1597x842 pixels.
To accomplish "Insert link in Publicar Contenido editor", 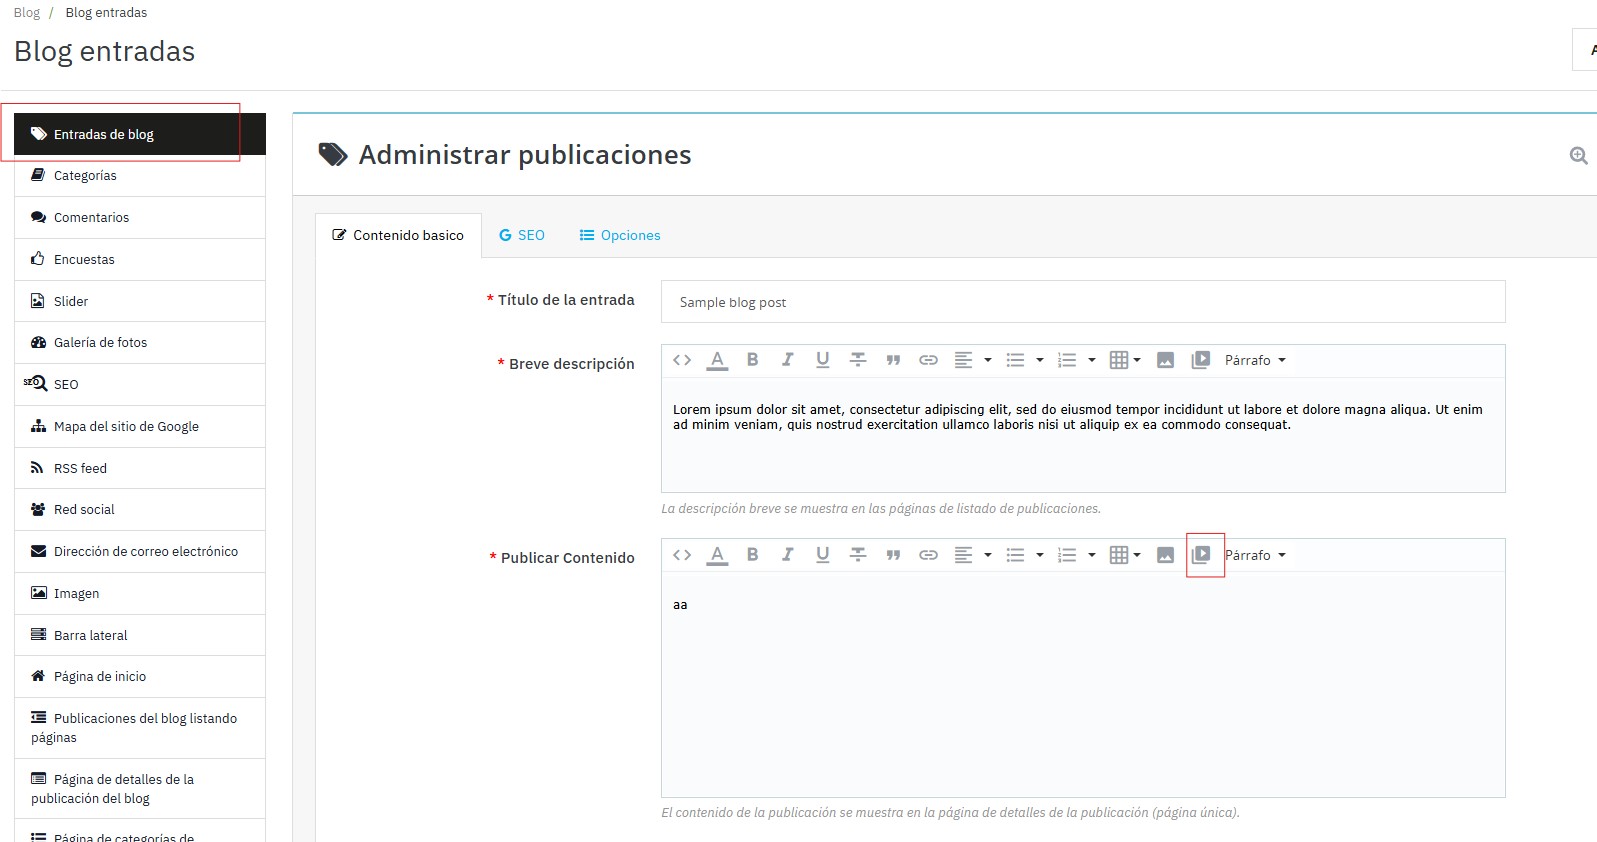I will (x=928, y=555).
